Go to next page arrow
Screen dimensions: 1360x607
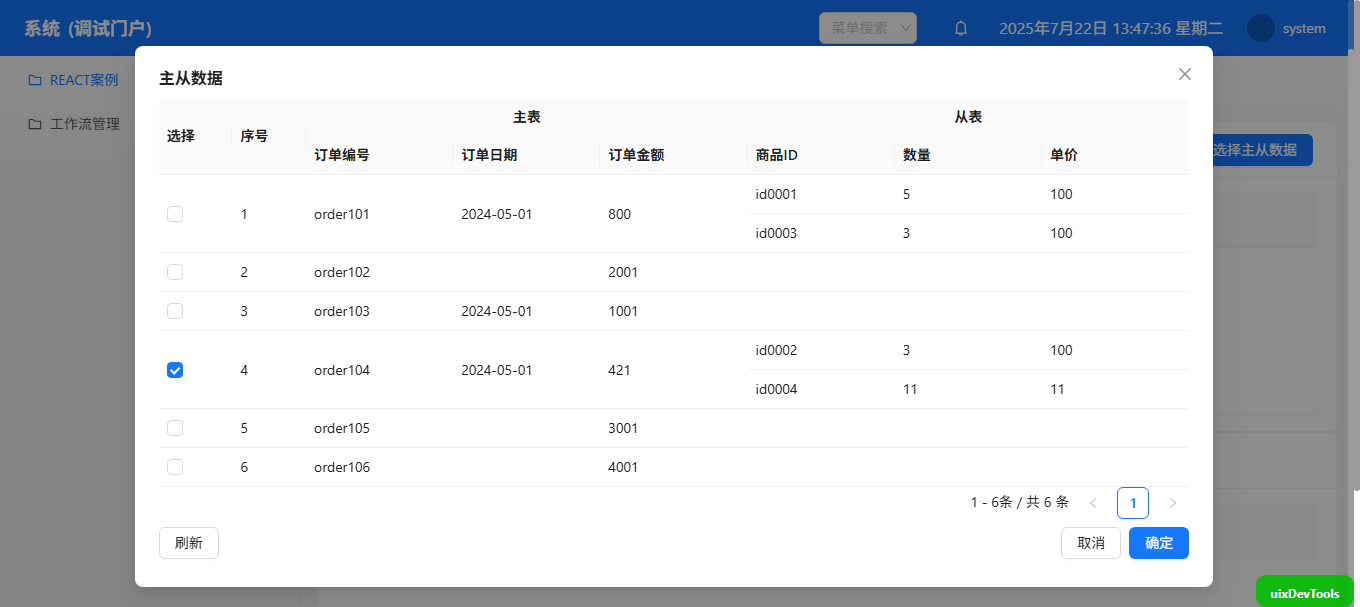click(1173, 503)
